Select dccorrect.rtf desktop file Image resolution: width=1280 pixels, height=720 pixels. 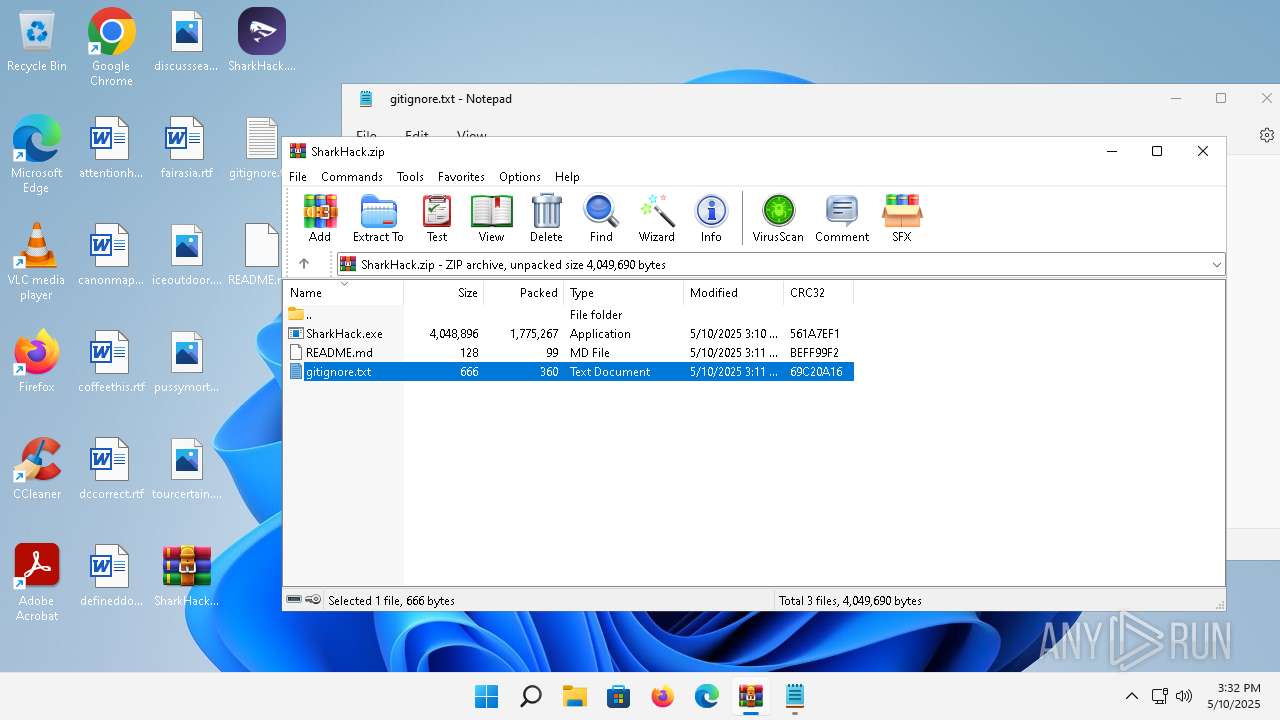[111, 468]
